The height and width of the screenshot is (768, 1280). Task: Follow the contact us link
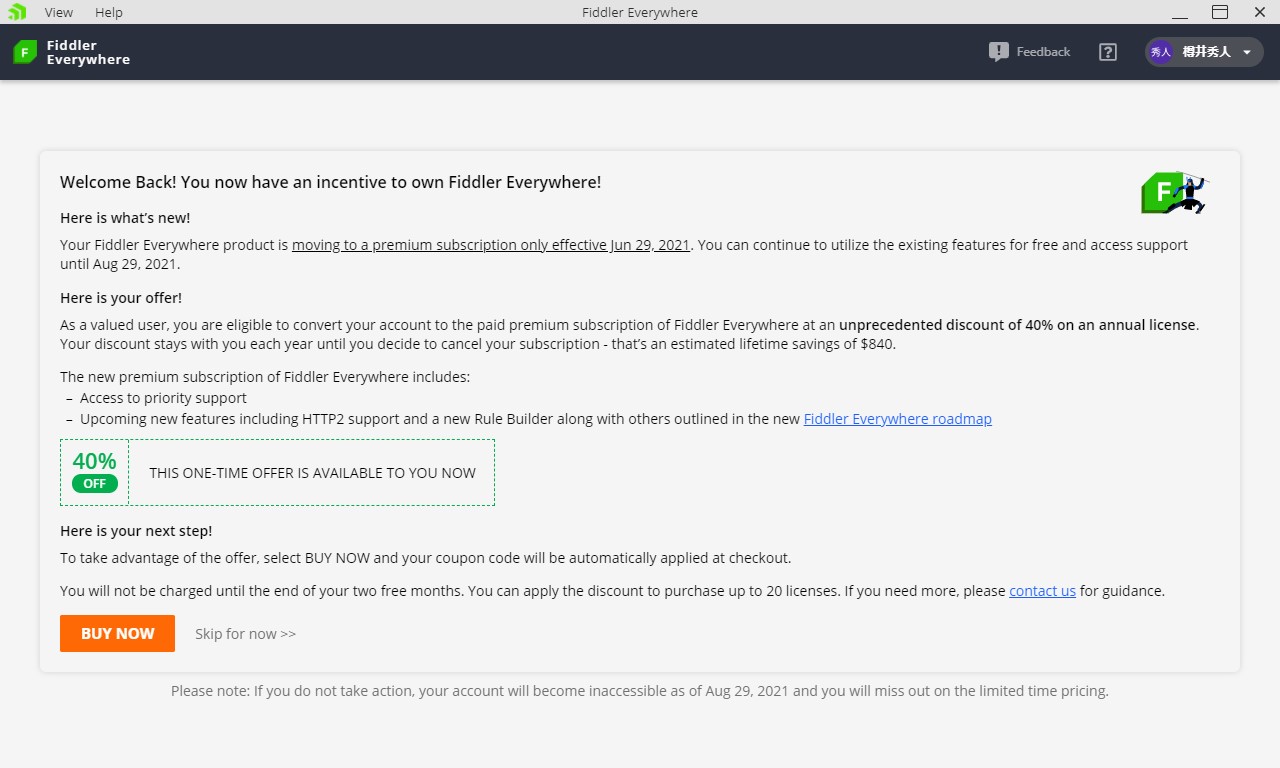[1042, 591]
